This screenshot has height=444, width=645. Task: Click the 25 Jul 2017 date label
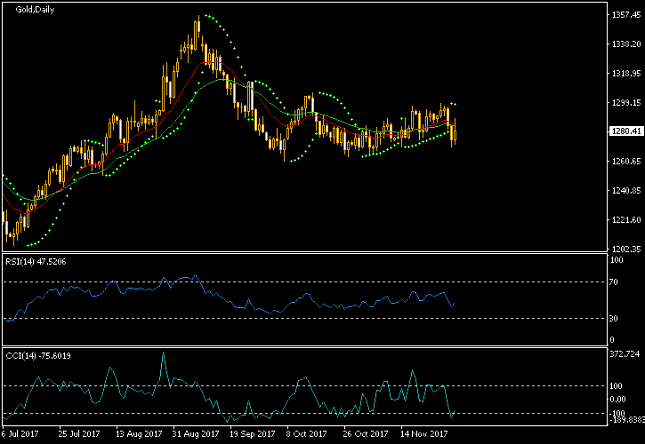click(79, 434)
